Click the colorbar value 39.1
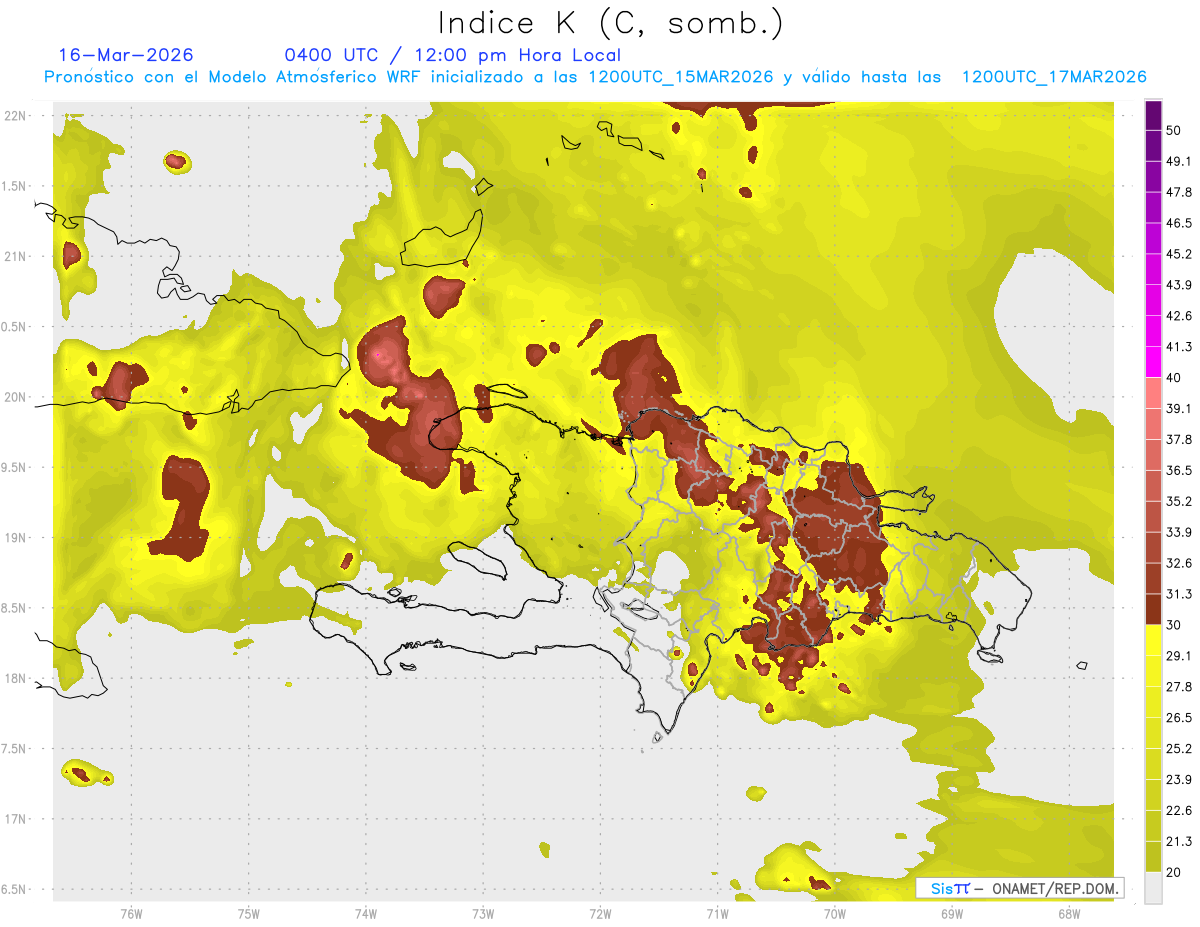This screenshot has width=1200, height=927. 1179,408
